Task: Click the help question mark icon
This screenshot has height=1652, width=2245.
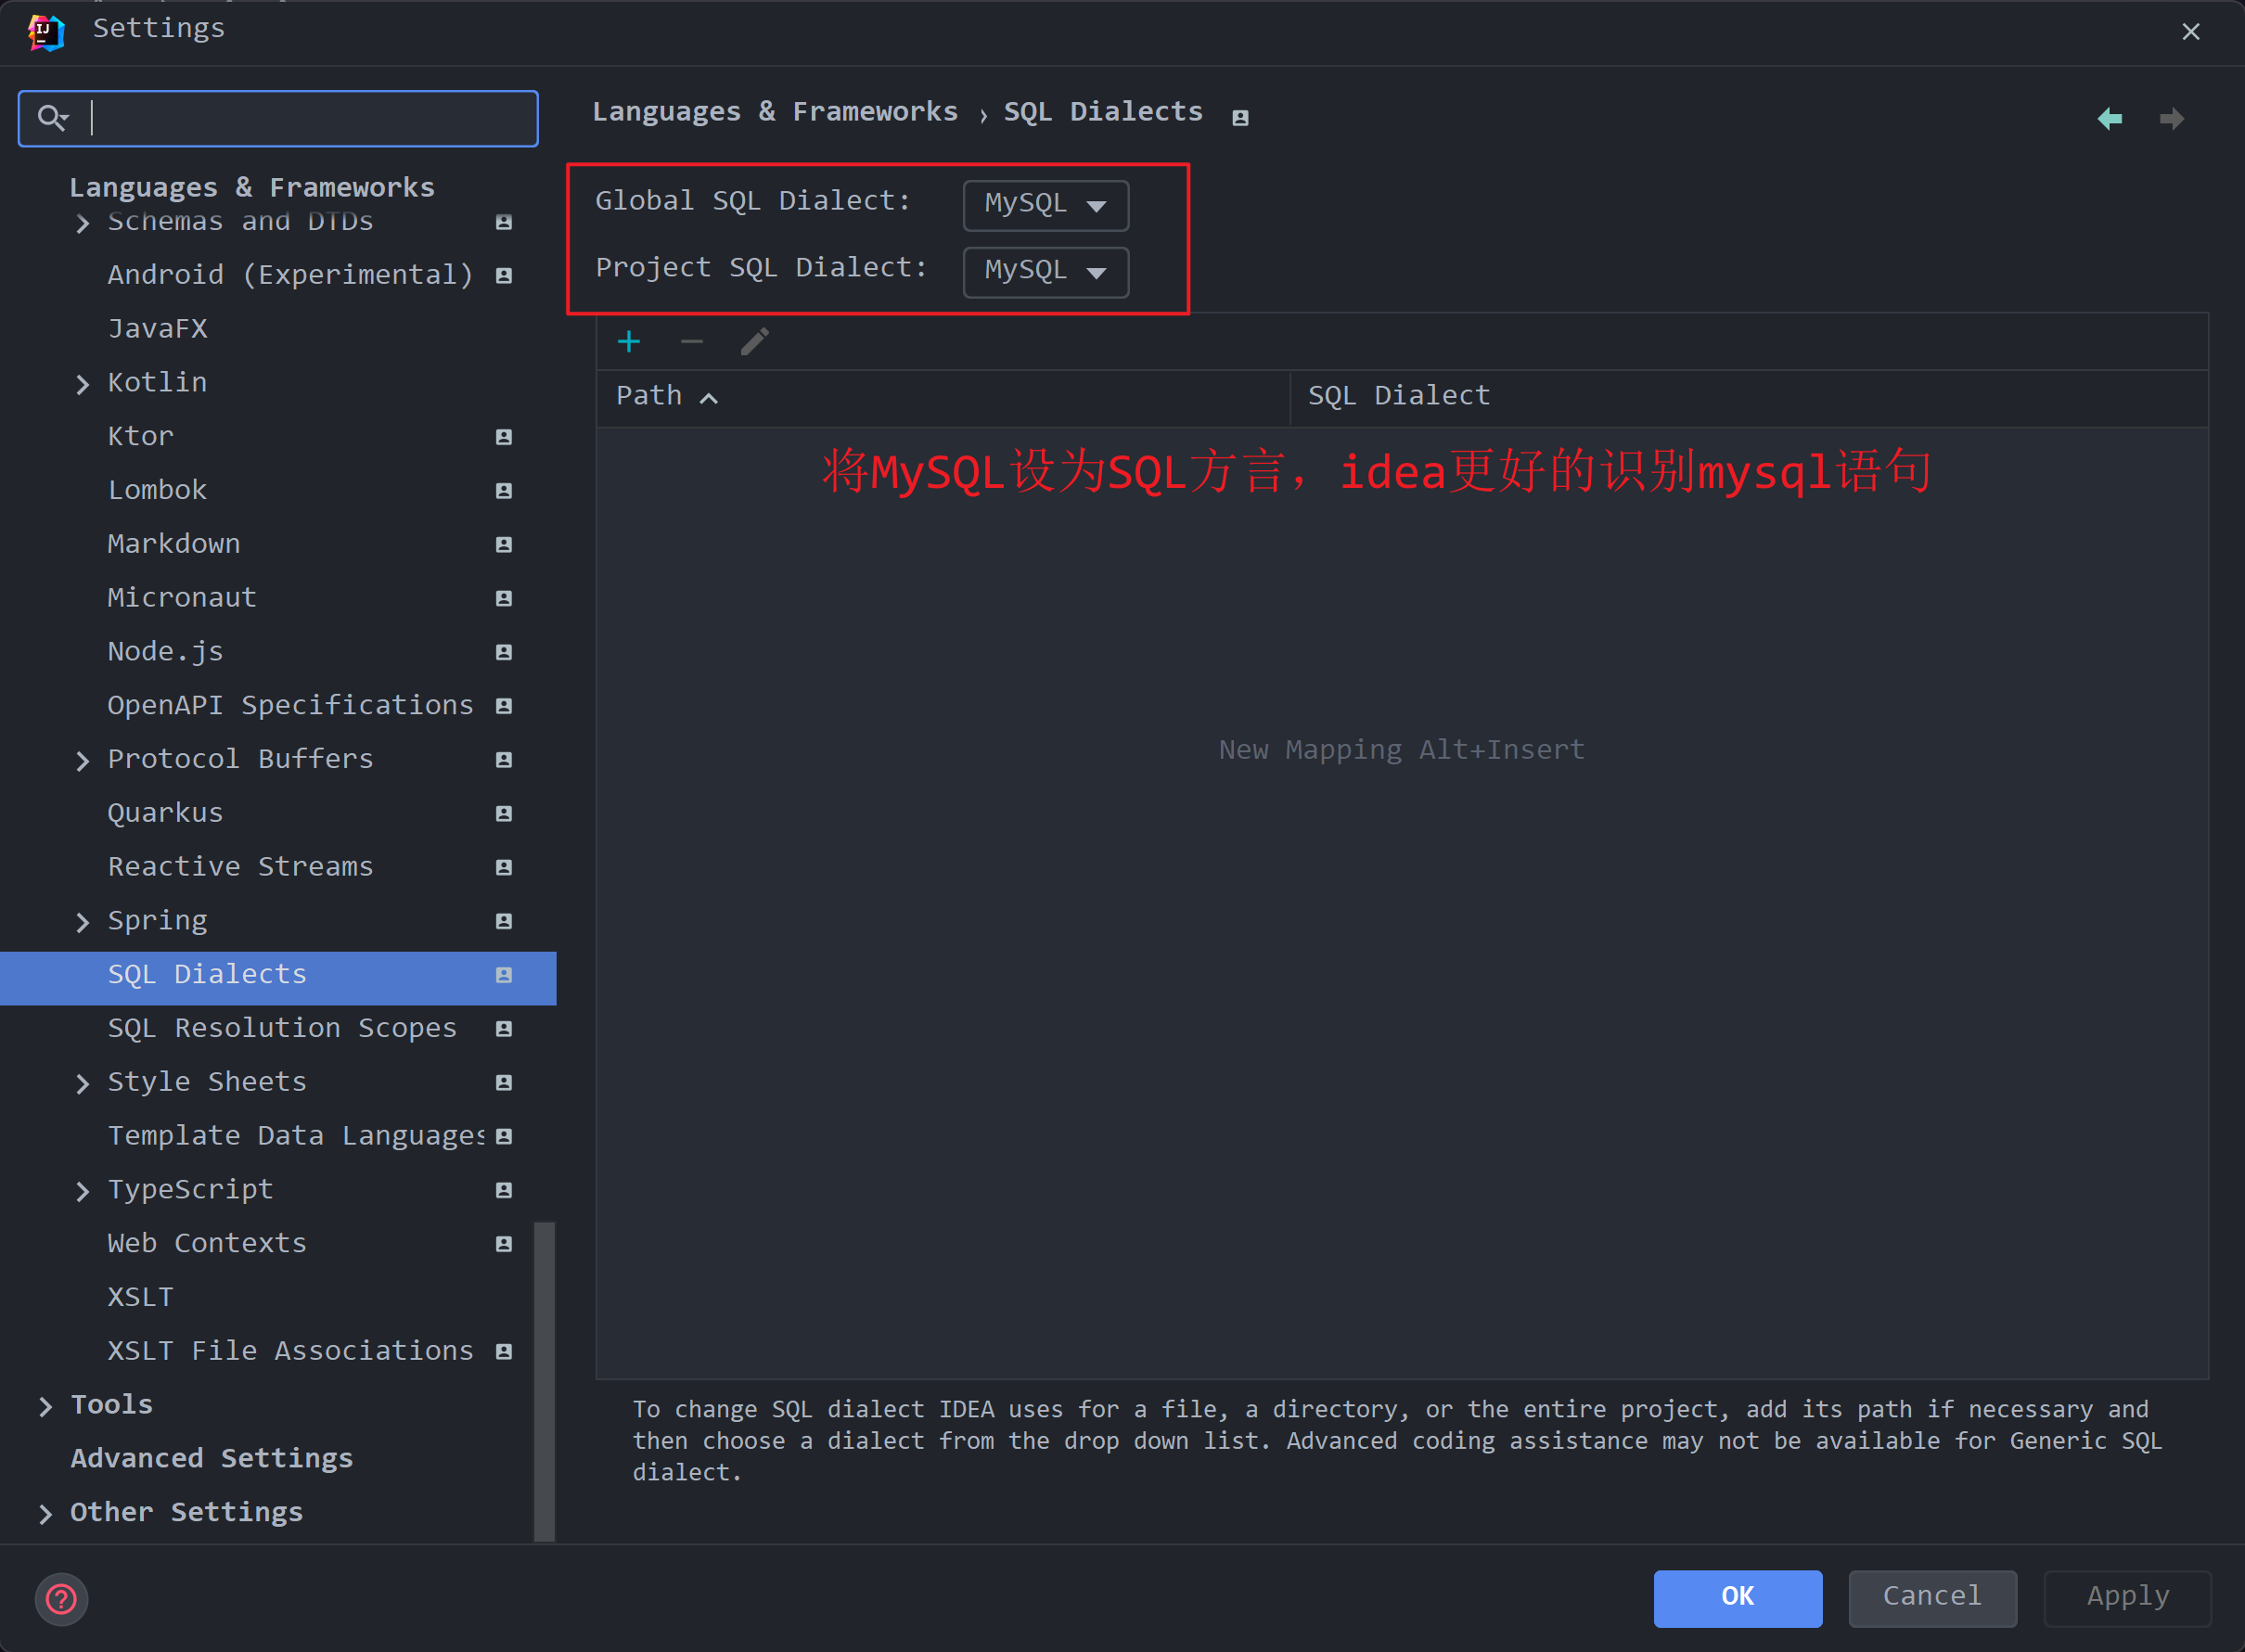Action: coord(61,1599)
